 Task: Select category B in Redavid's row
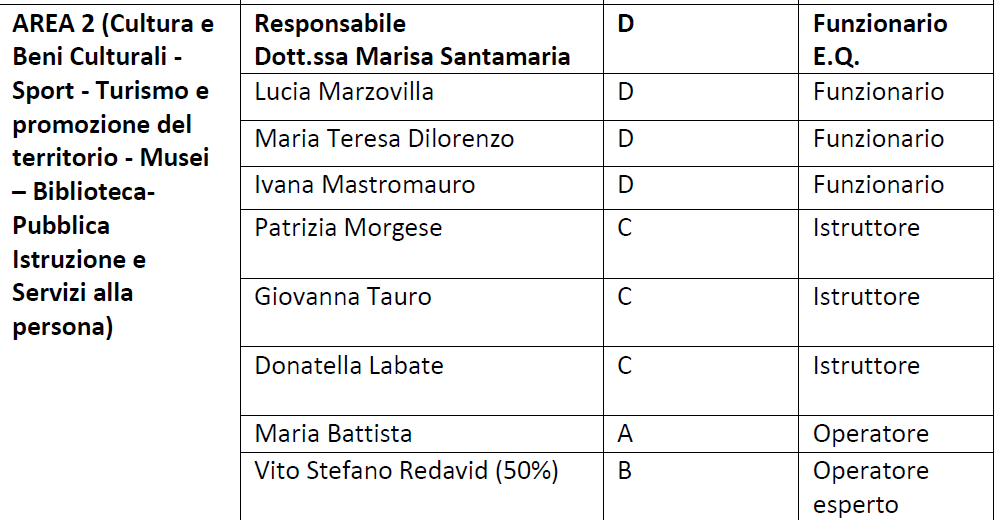point(625,470)
